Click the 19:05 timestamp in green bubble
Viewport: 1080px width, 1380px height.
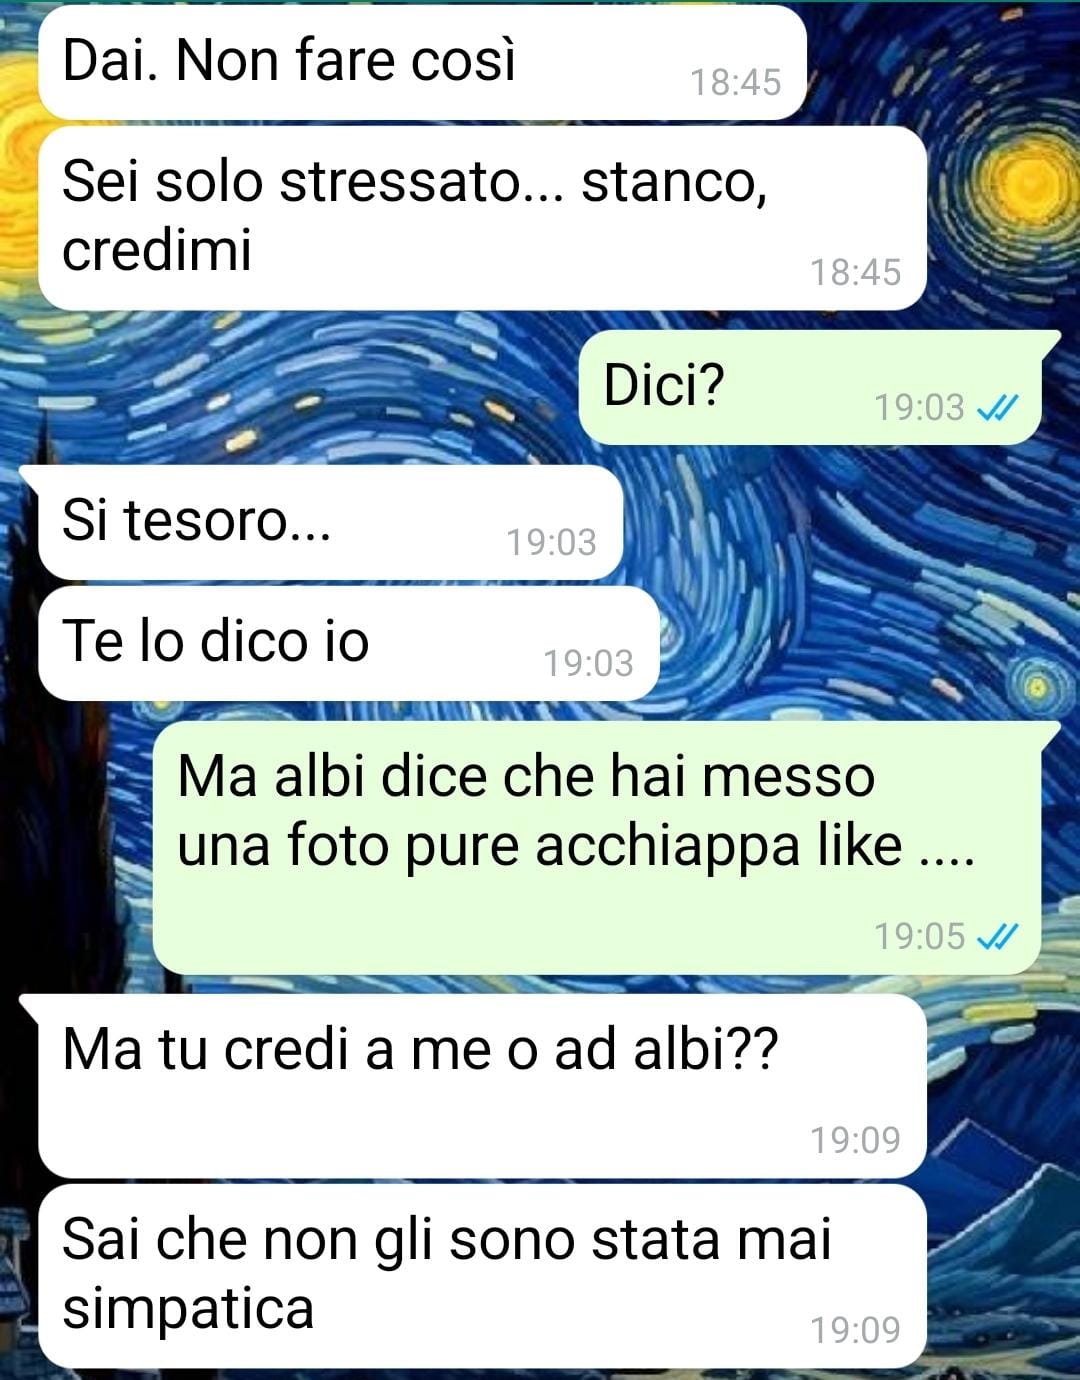click(920, 937)
